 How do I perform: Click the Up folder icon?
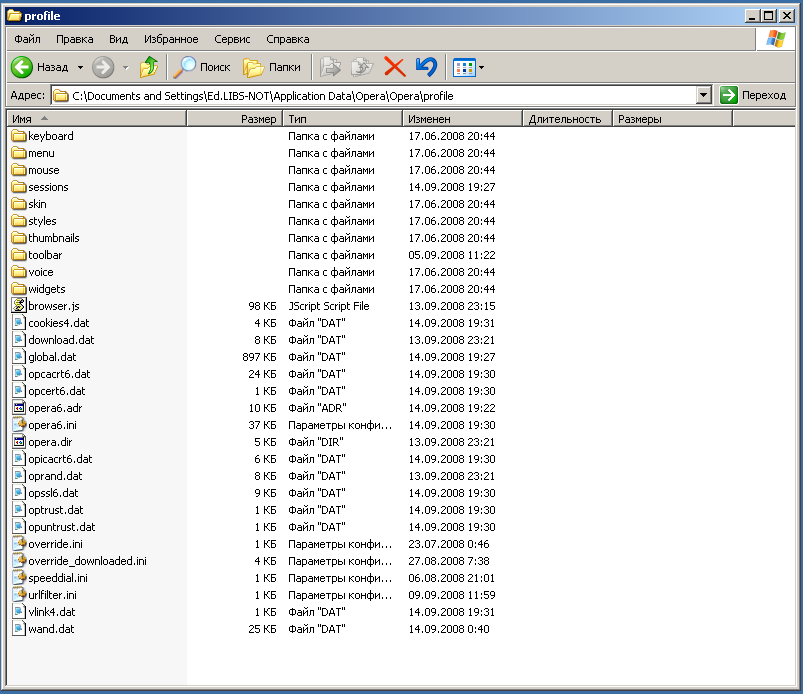(149, 67)
